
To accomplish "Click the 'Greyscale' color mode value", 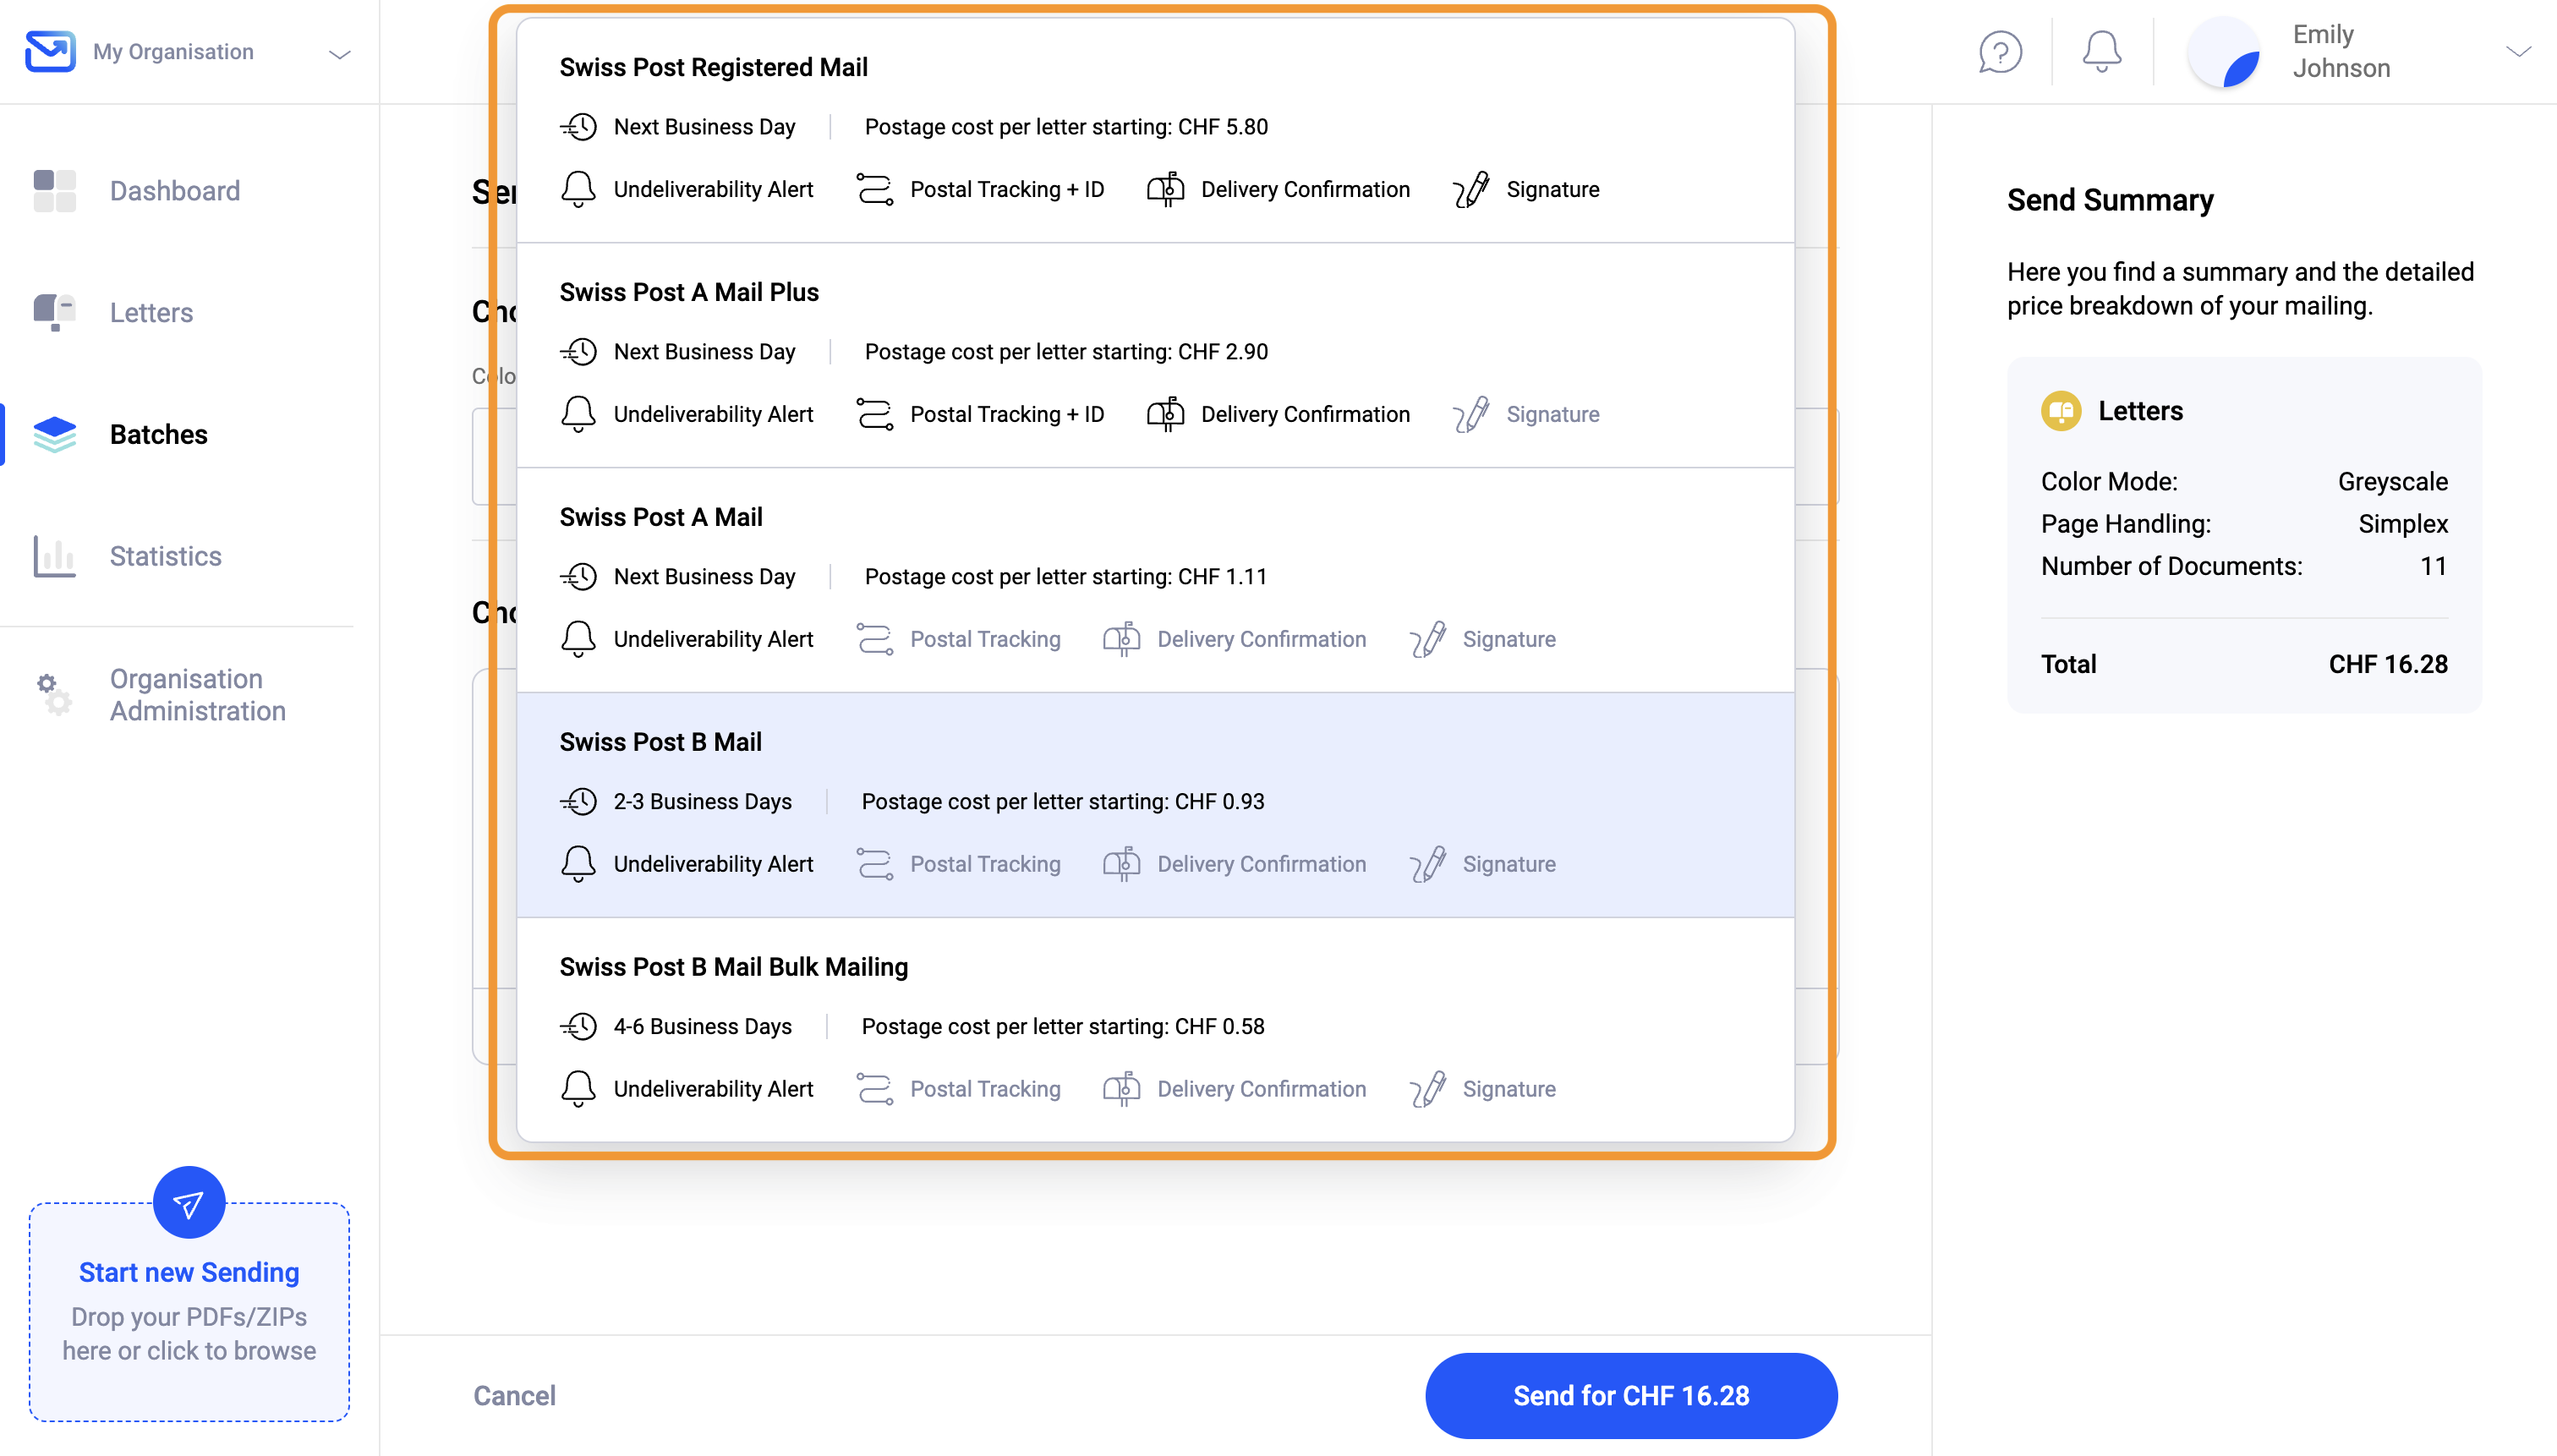I will point(2393,482).
